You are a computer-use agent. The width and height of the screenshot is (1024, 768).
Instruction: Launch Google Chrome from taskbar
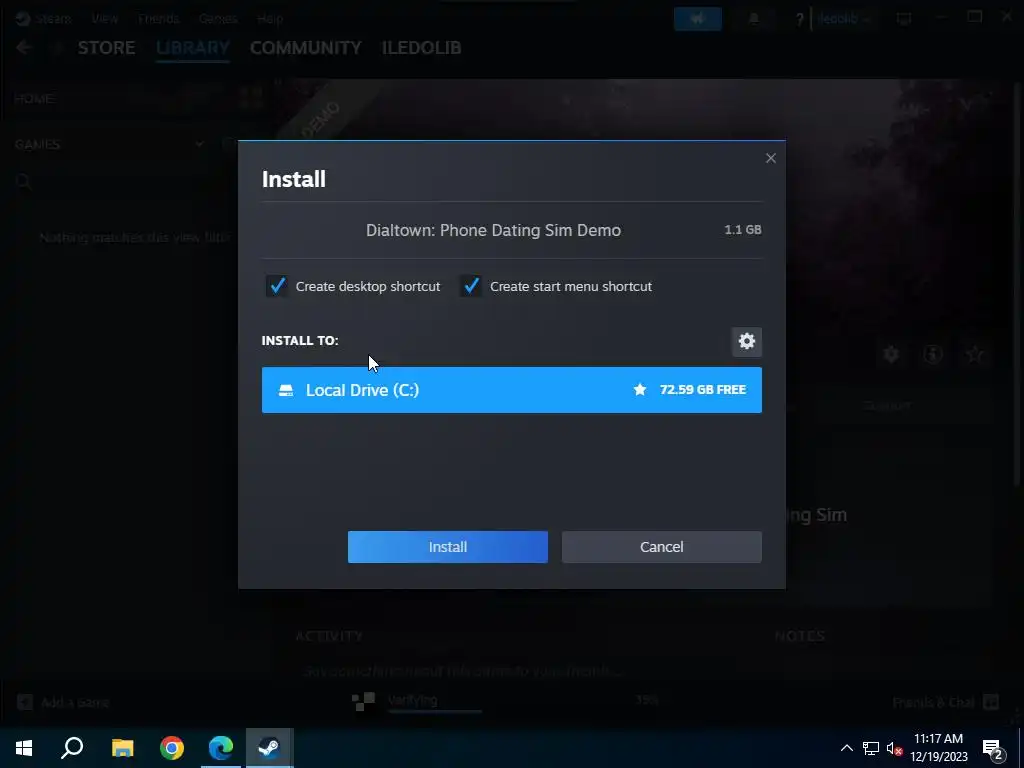172,748
